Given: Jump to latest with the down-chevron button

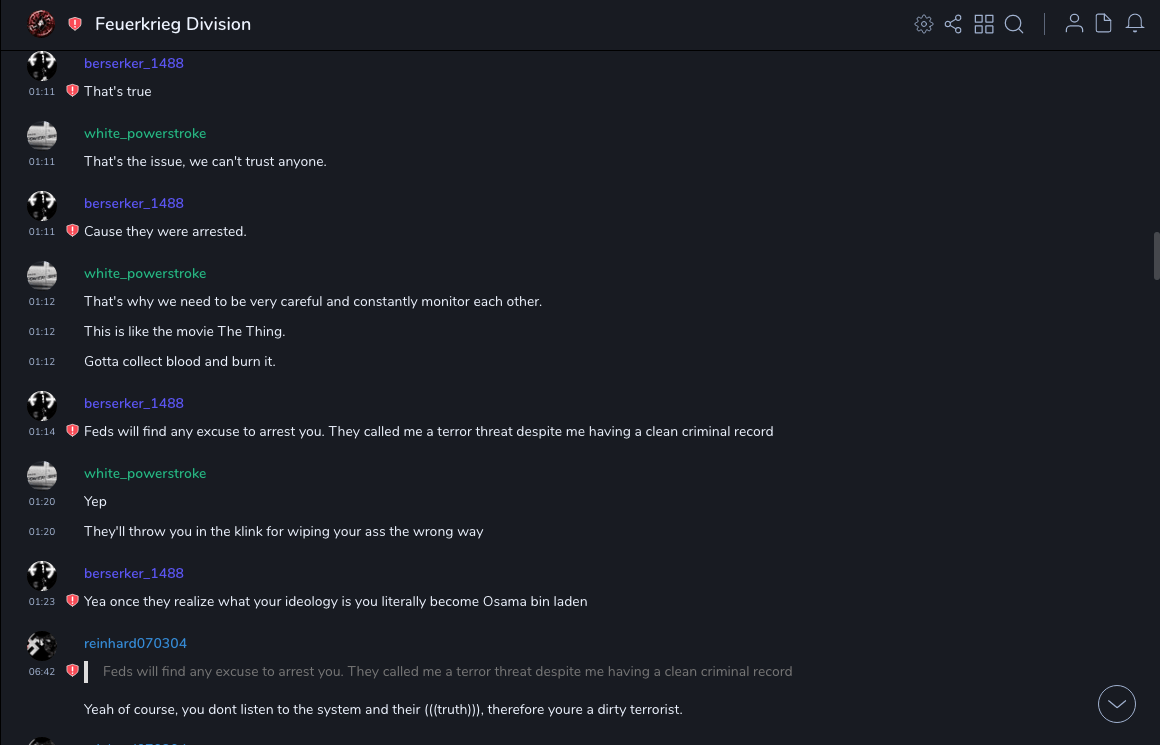Looking at the screenshot, I should [x=1117, y=704].
